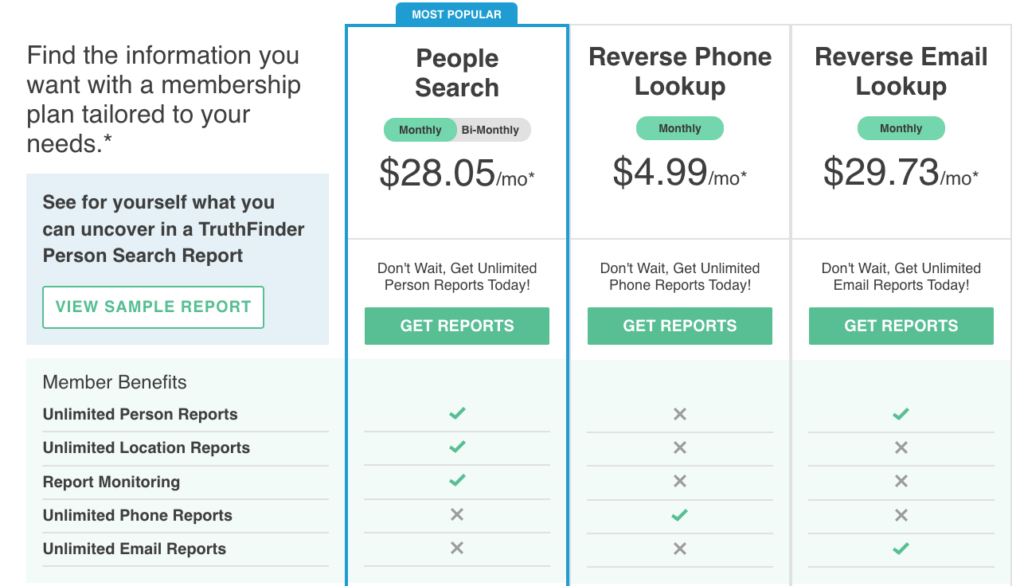Click Get Reports for Reverse Email Lookup
This screenshot has width=1024, height=586.
tap(901, 325)
